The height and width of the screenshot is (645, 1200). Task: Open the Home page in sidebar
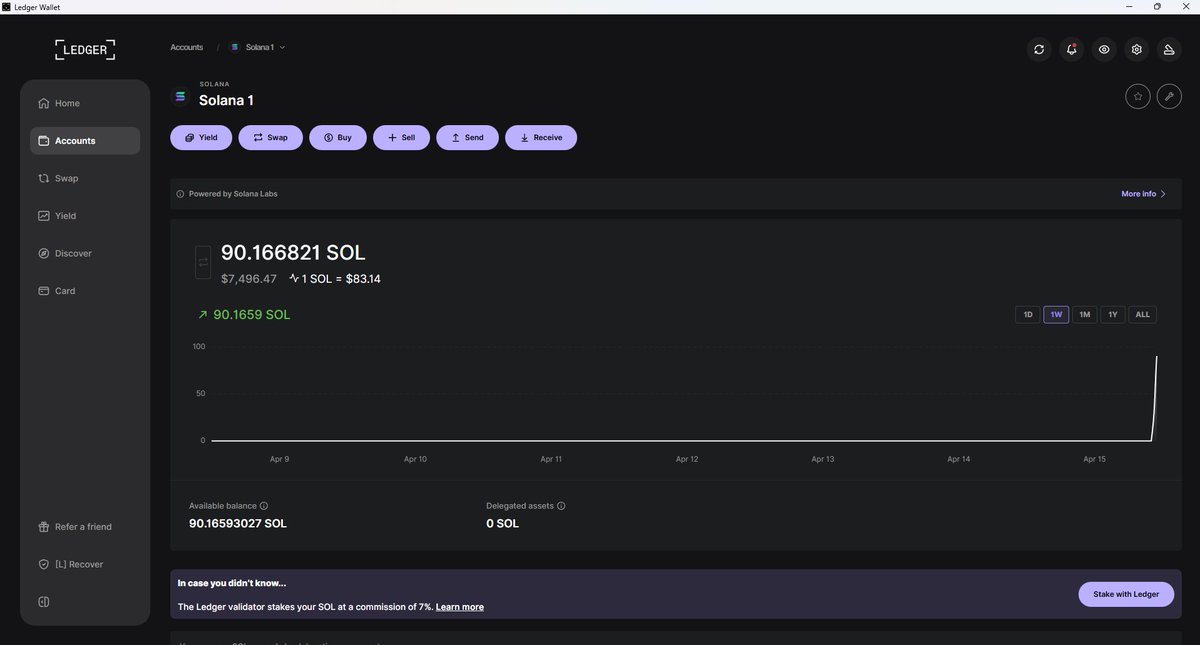point(85,103)
